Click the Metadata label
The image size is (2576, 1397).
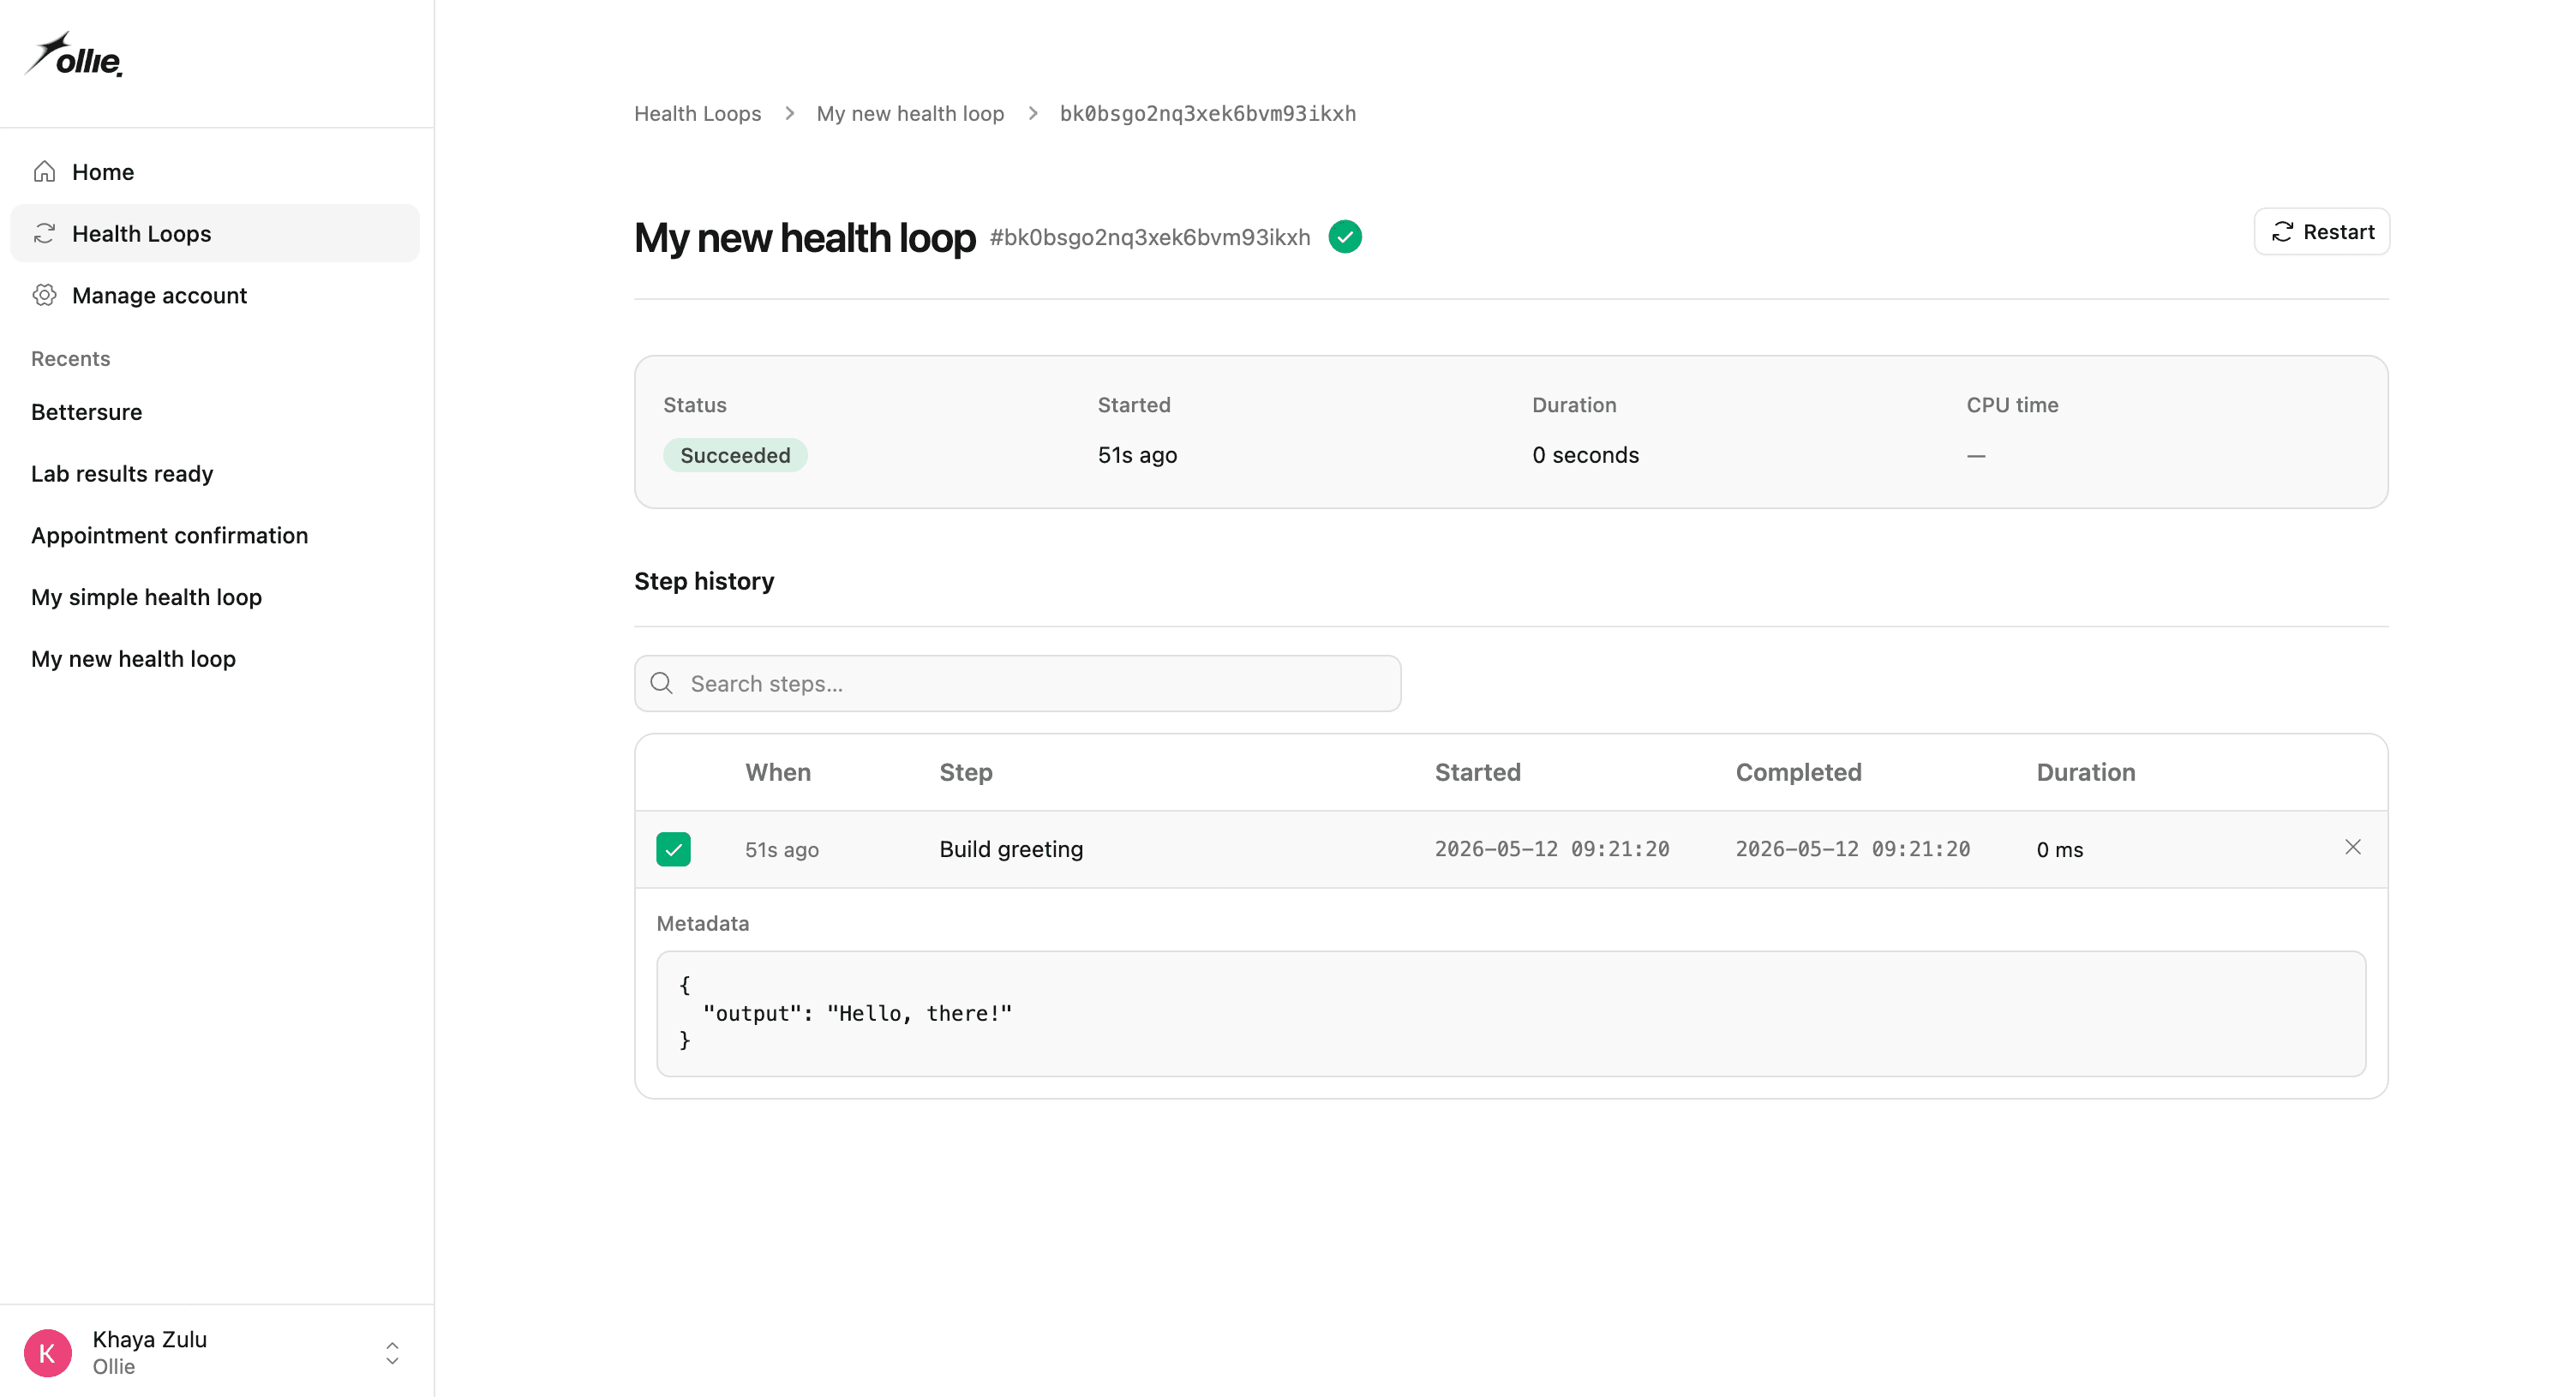pyautogui.click(x=703, y=924)
